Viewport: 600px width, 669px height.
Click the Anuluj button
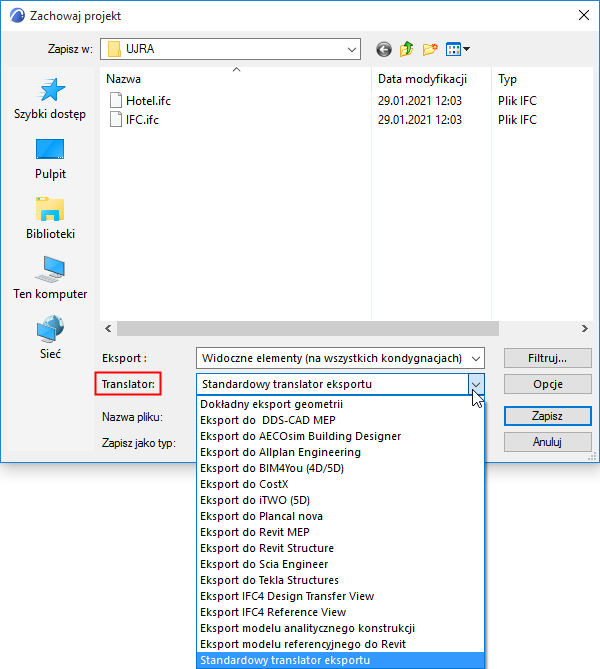(548, 442)
